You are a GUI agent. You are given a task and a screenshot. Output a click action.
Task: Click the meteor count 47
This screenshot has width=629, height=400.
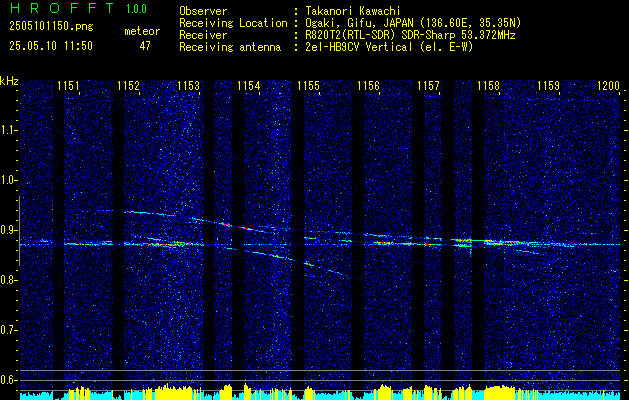(145, 46)
